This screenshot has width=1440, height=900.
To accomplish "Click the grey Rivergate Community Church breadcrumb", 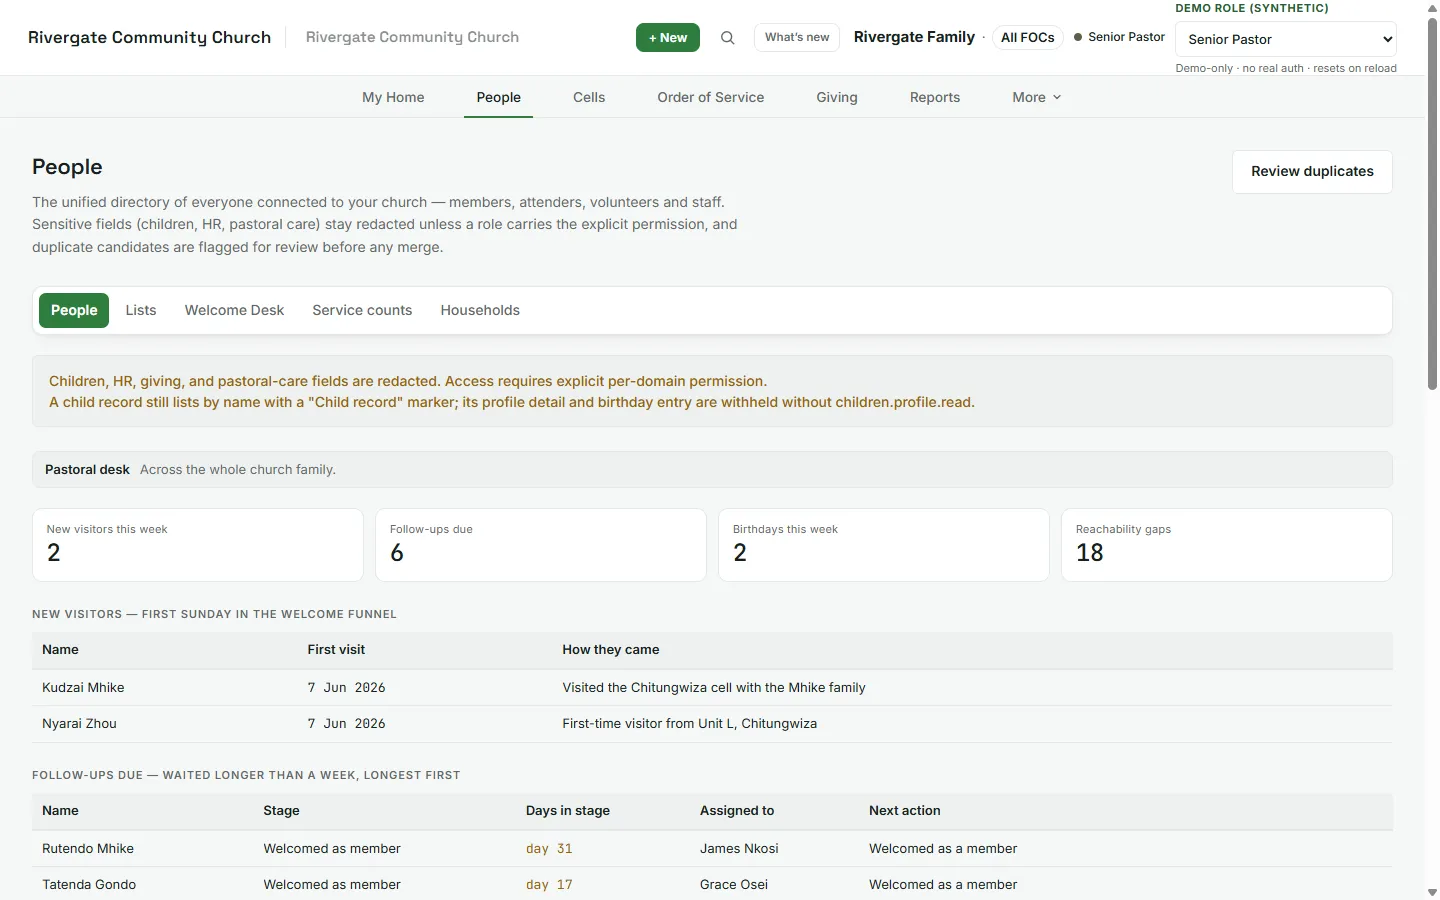I will [412, 37].
